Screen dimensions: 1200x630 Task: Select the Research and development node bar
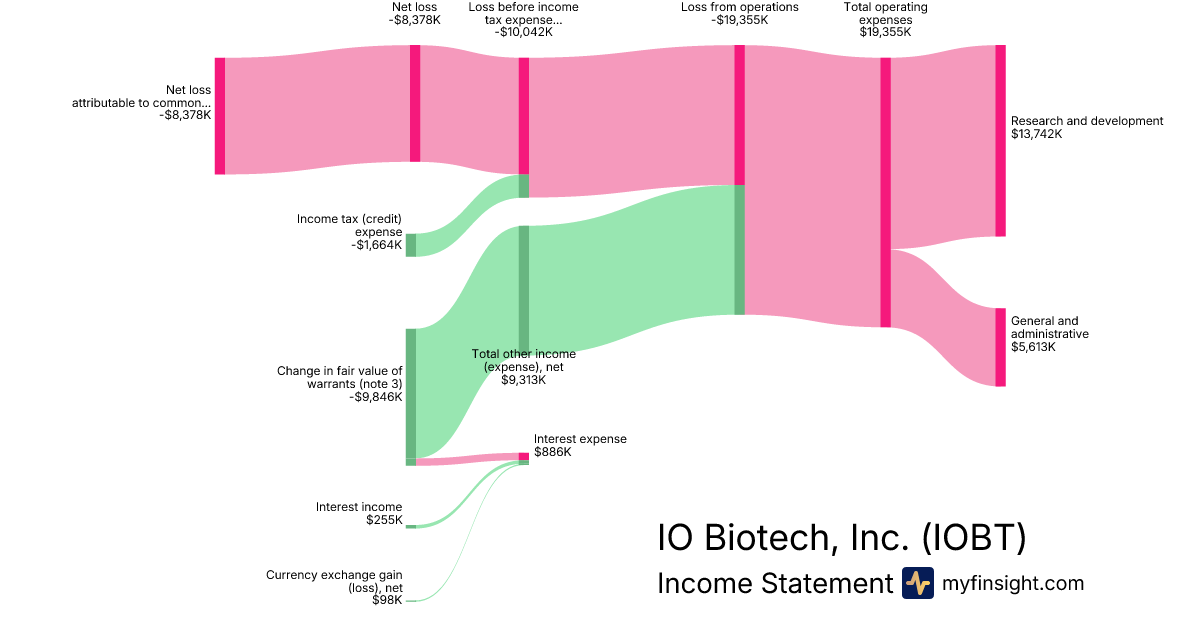[x=1000, y=140]
